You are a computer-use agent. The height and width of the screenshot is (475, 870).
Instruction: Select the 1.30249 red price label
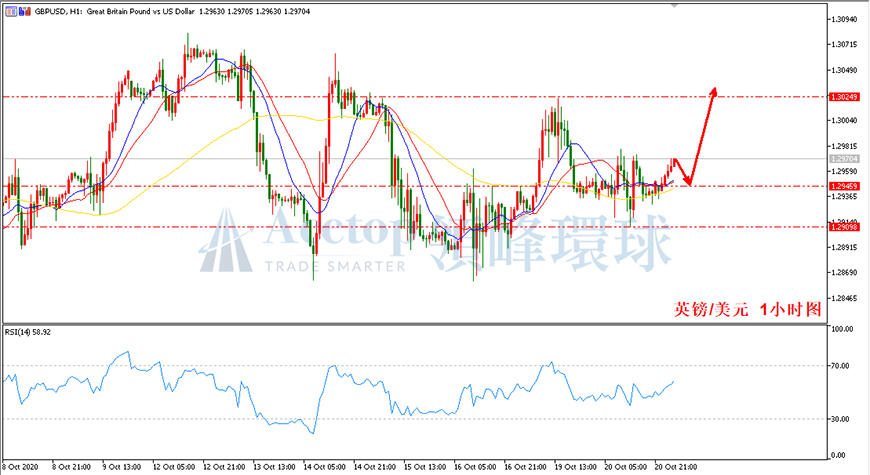844,97
